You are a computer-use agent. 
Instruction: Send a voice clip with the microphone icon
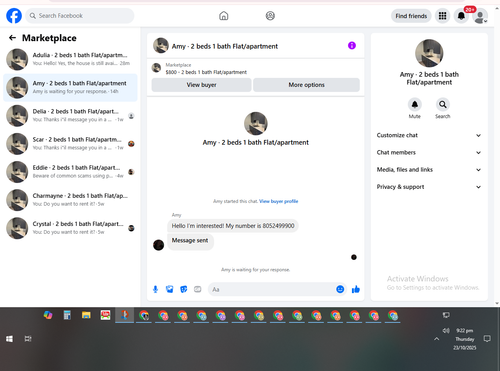point(155,289)
